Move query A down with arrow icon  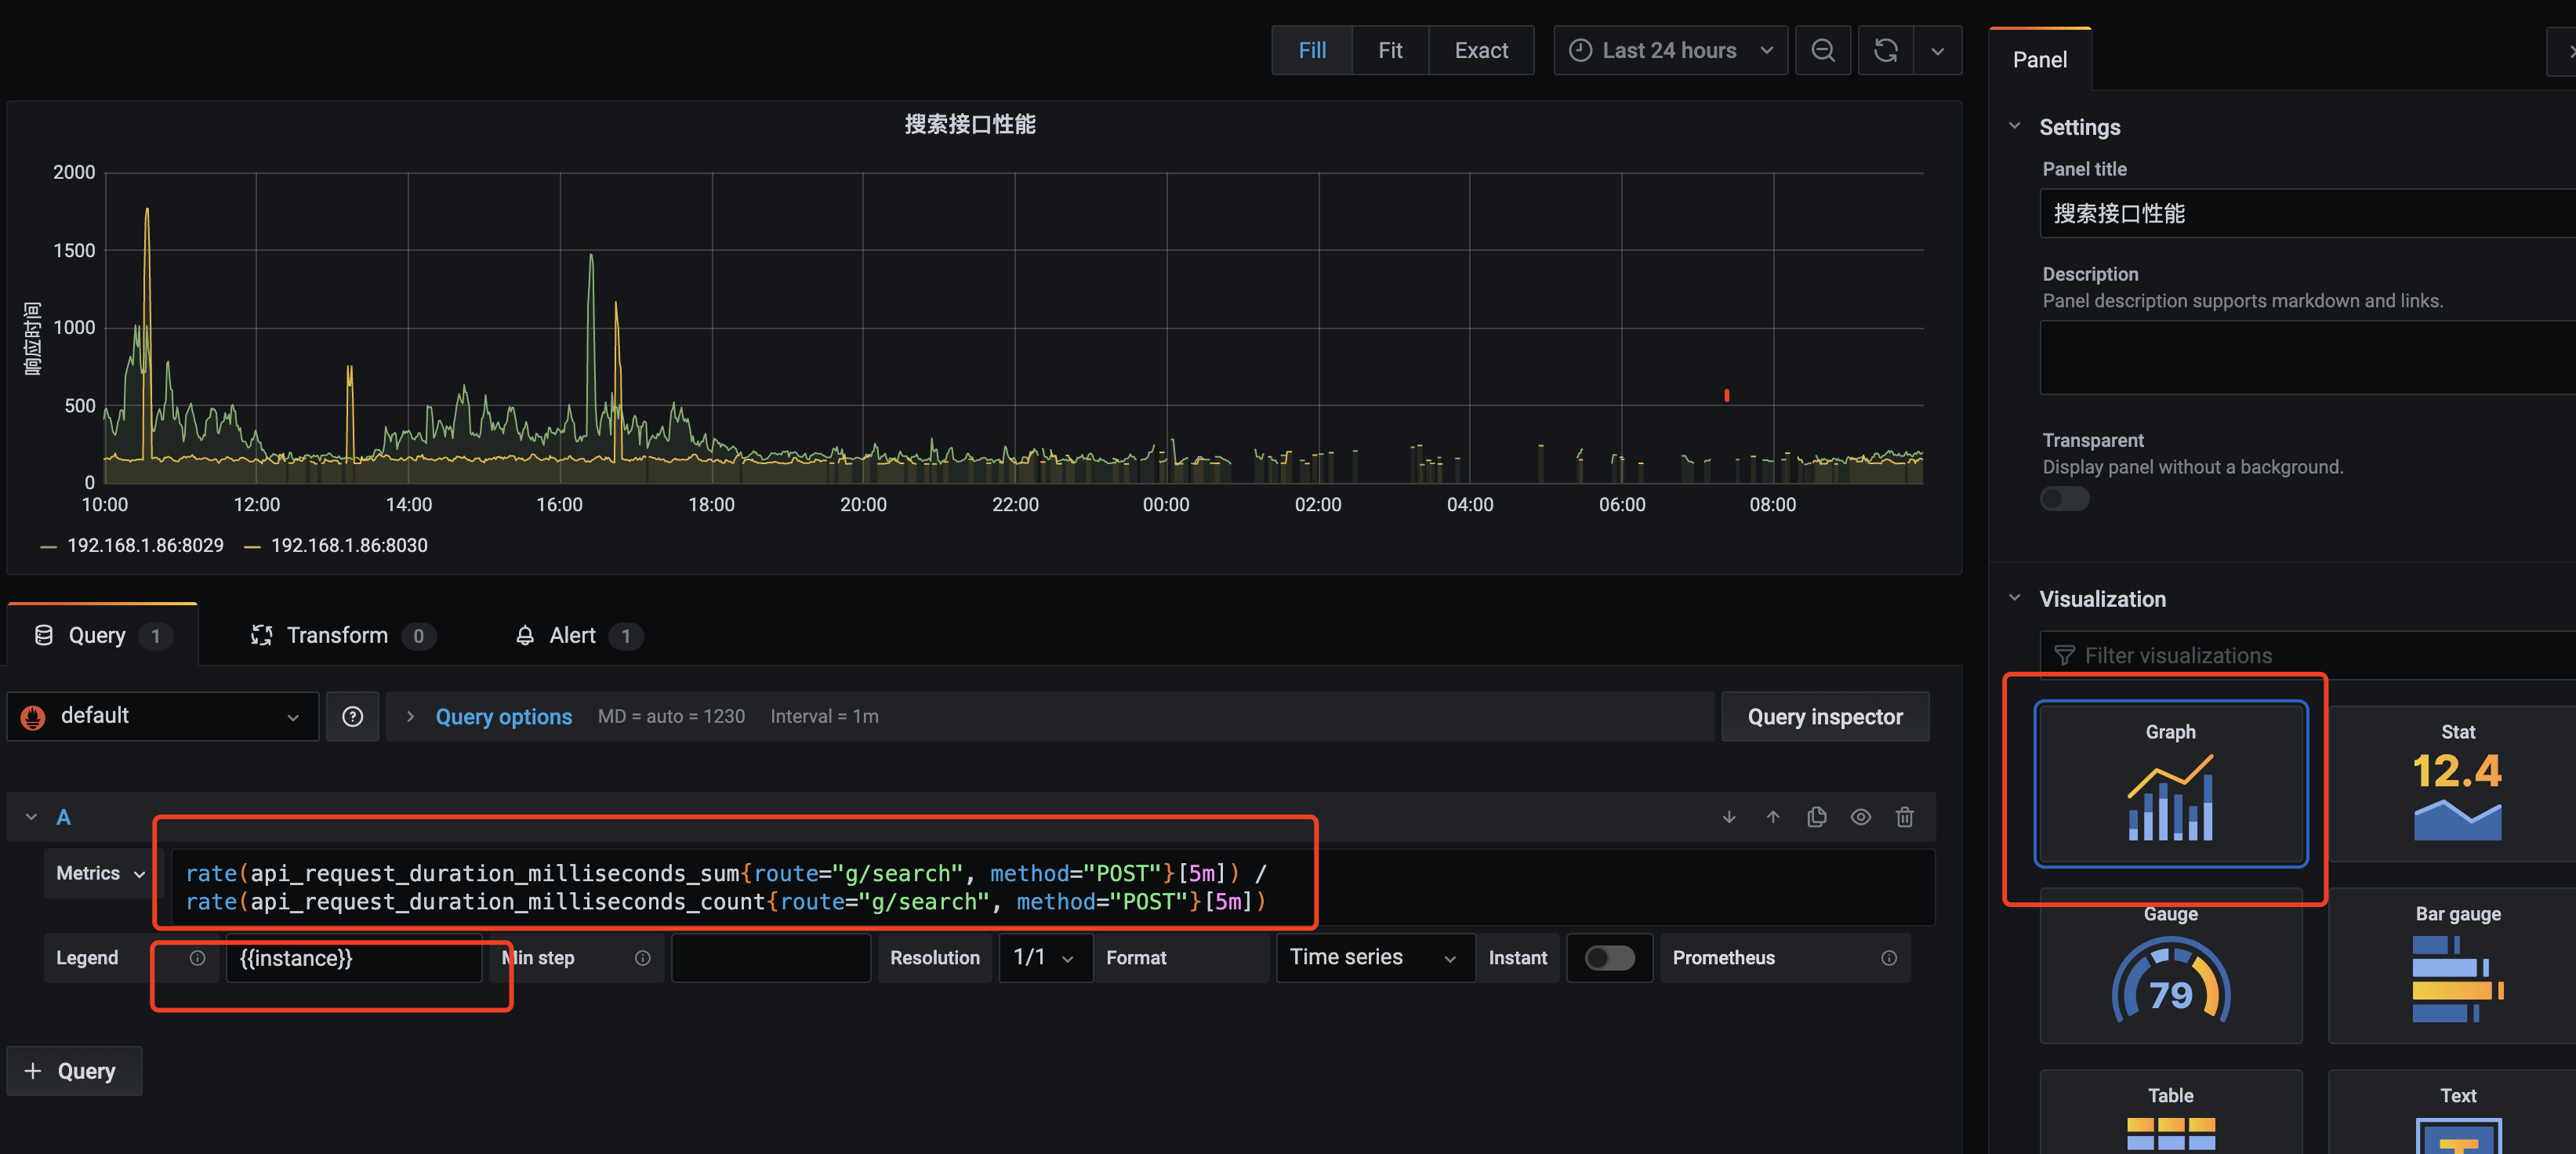1729,817
